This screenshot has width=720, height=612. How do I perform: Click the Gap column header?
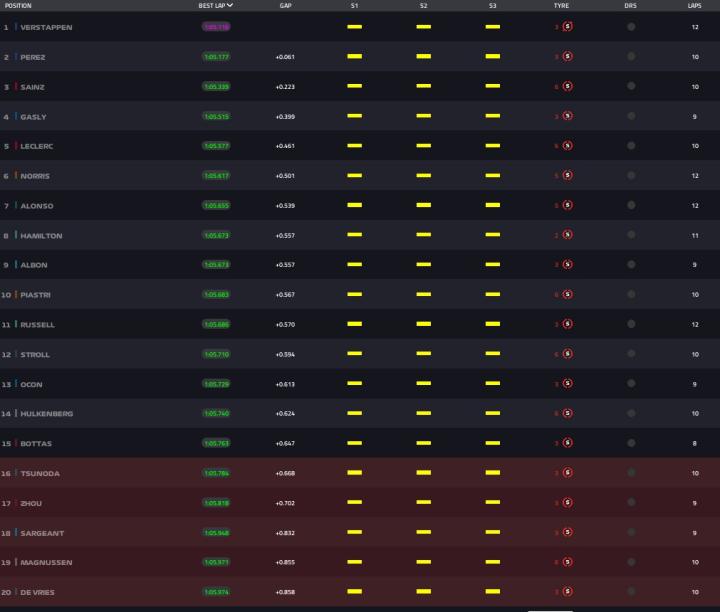pyautogui.click(x=286, y=6)
